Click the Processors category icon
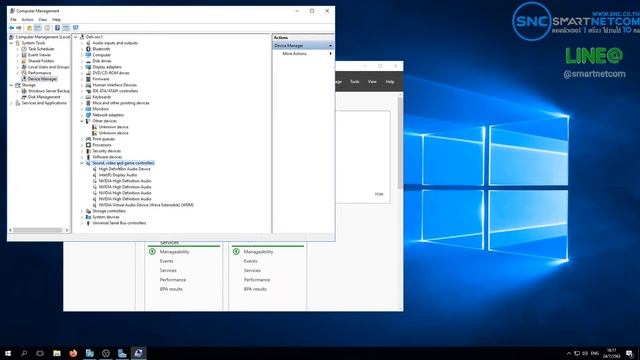The image size is (640, 360). [88, 145]
